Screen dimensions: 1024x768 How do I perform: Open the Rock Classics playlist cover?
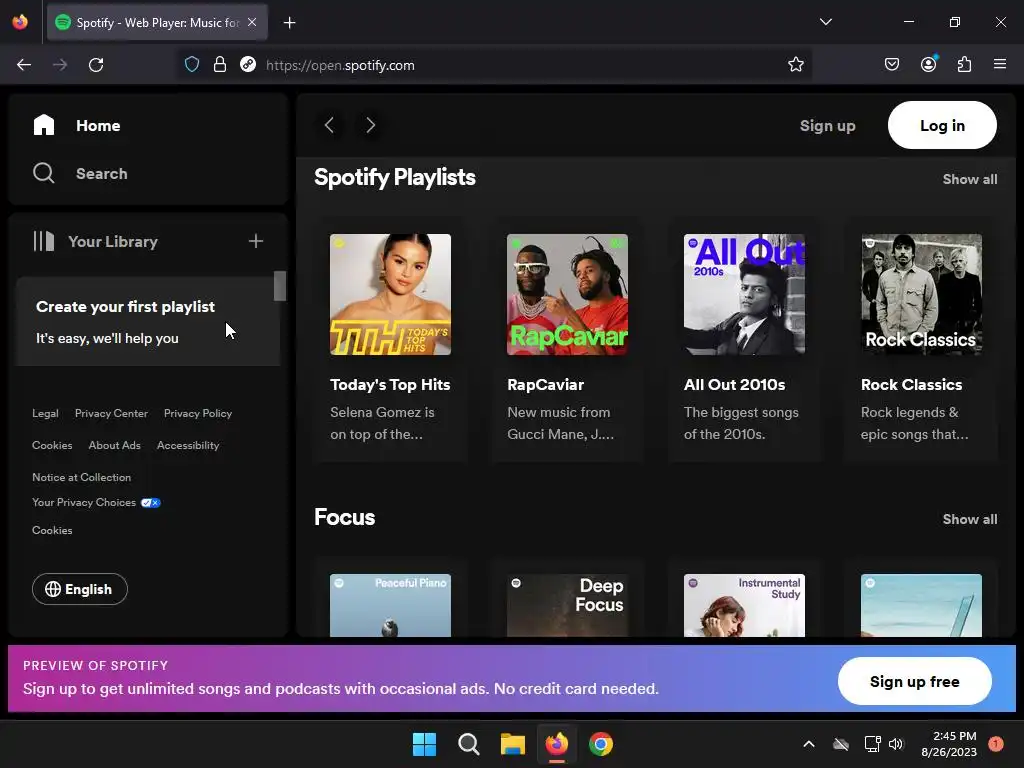[921, 295]
